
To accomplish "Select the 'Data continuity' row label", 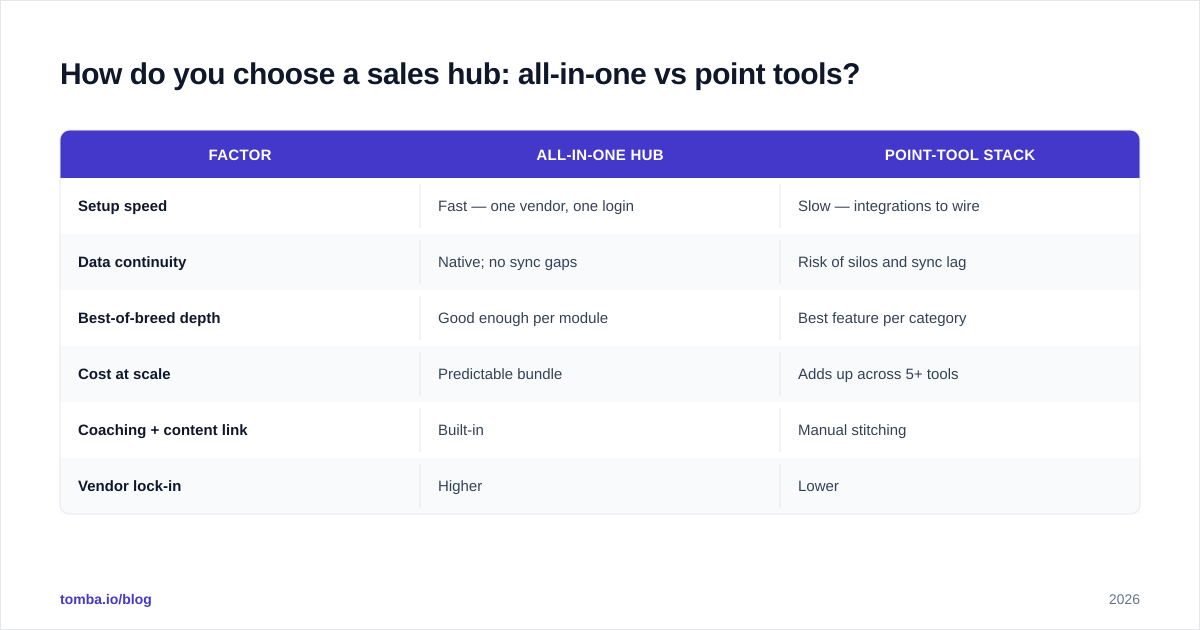I will (x=132, y=262).
